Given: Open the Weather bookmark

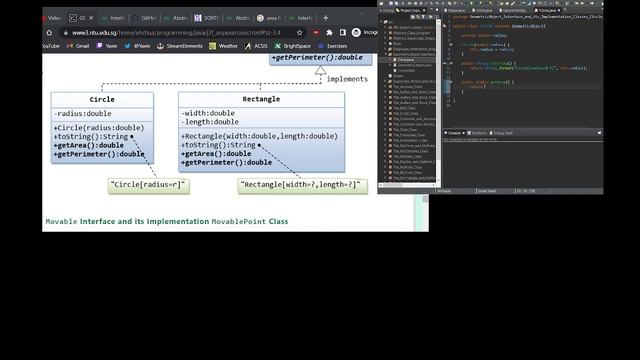Looking at the screenshot, I should pyautogui.click(x=224, y=46).
